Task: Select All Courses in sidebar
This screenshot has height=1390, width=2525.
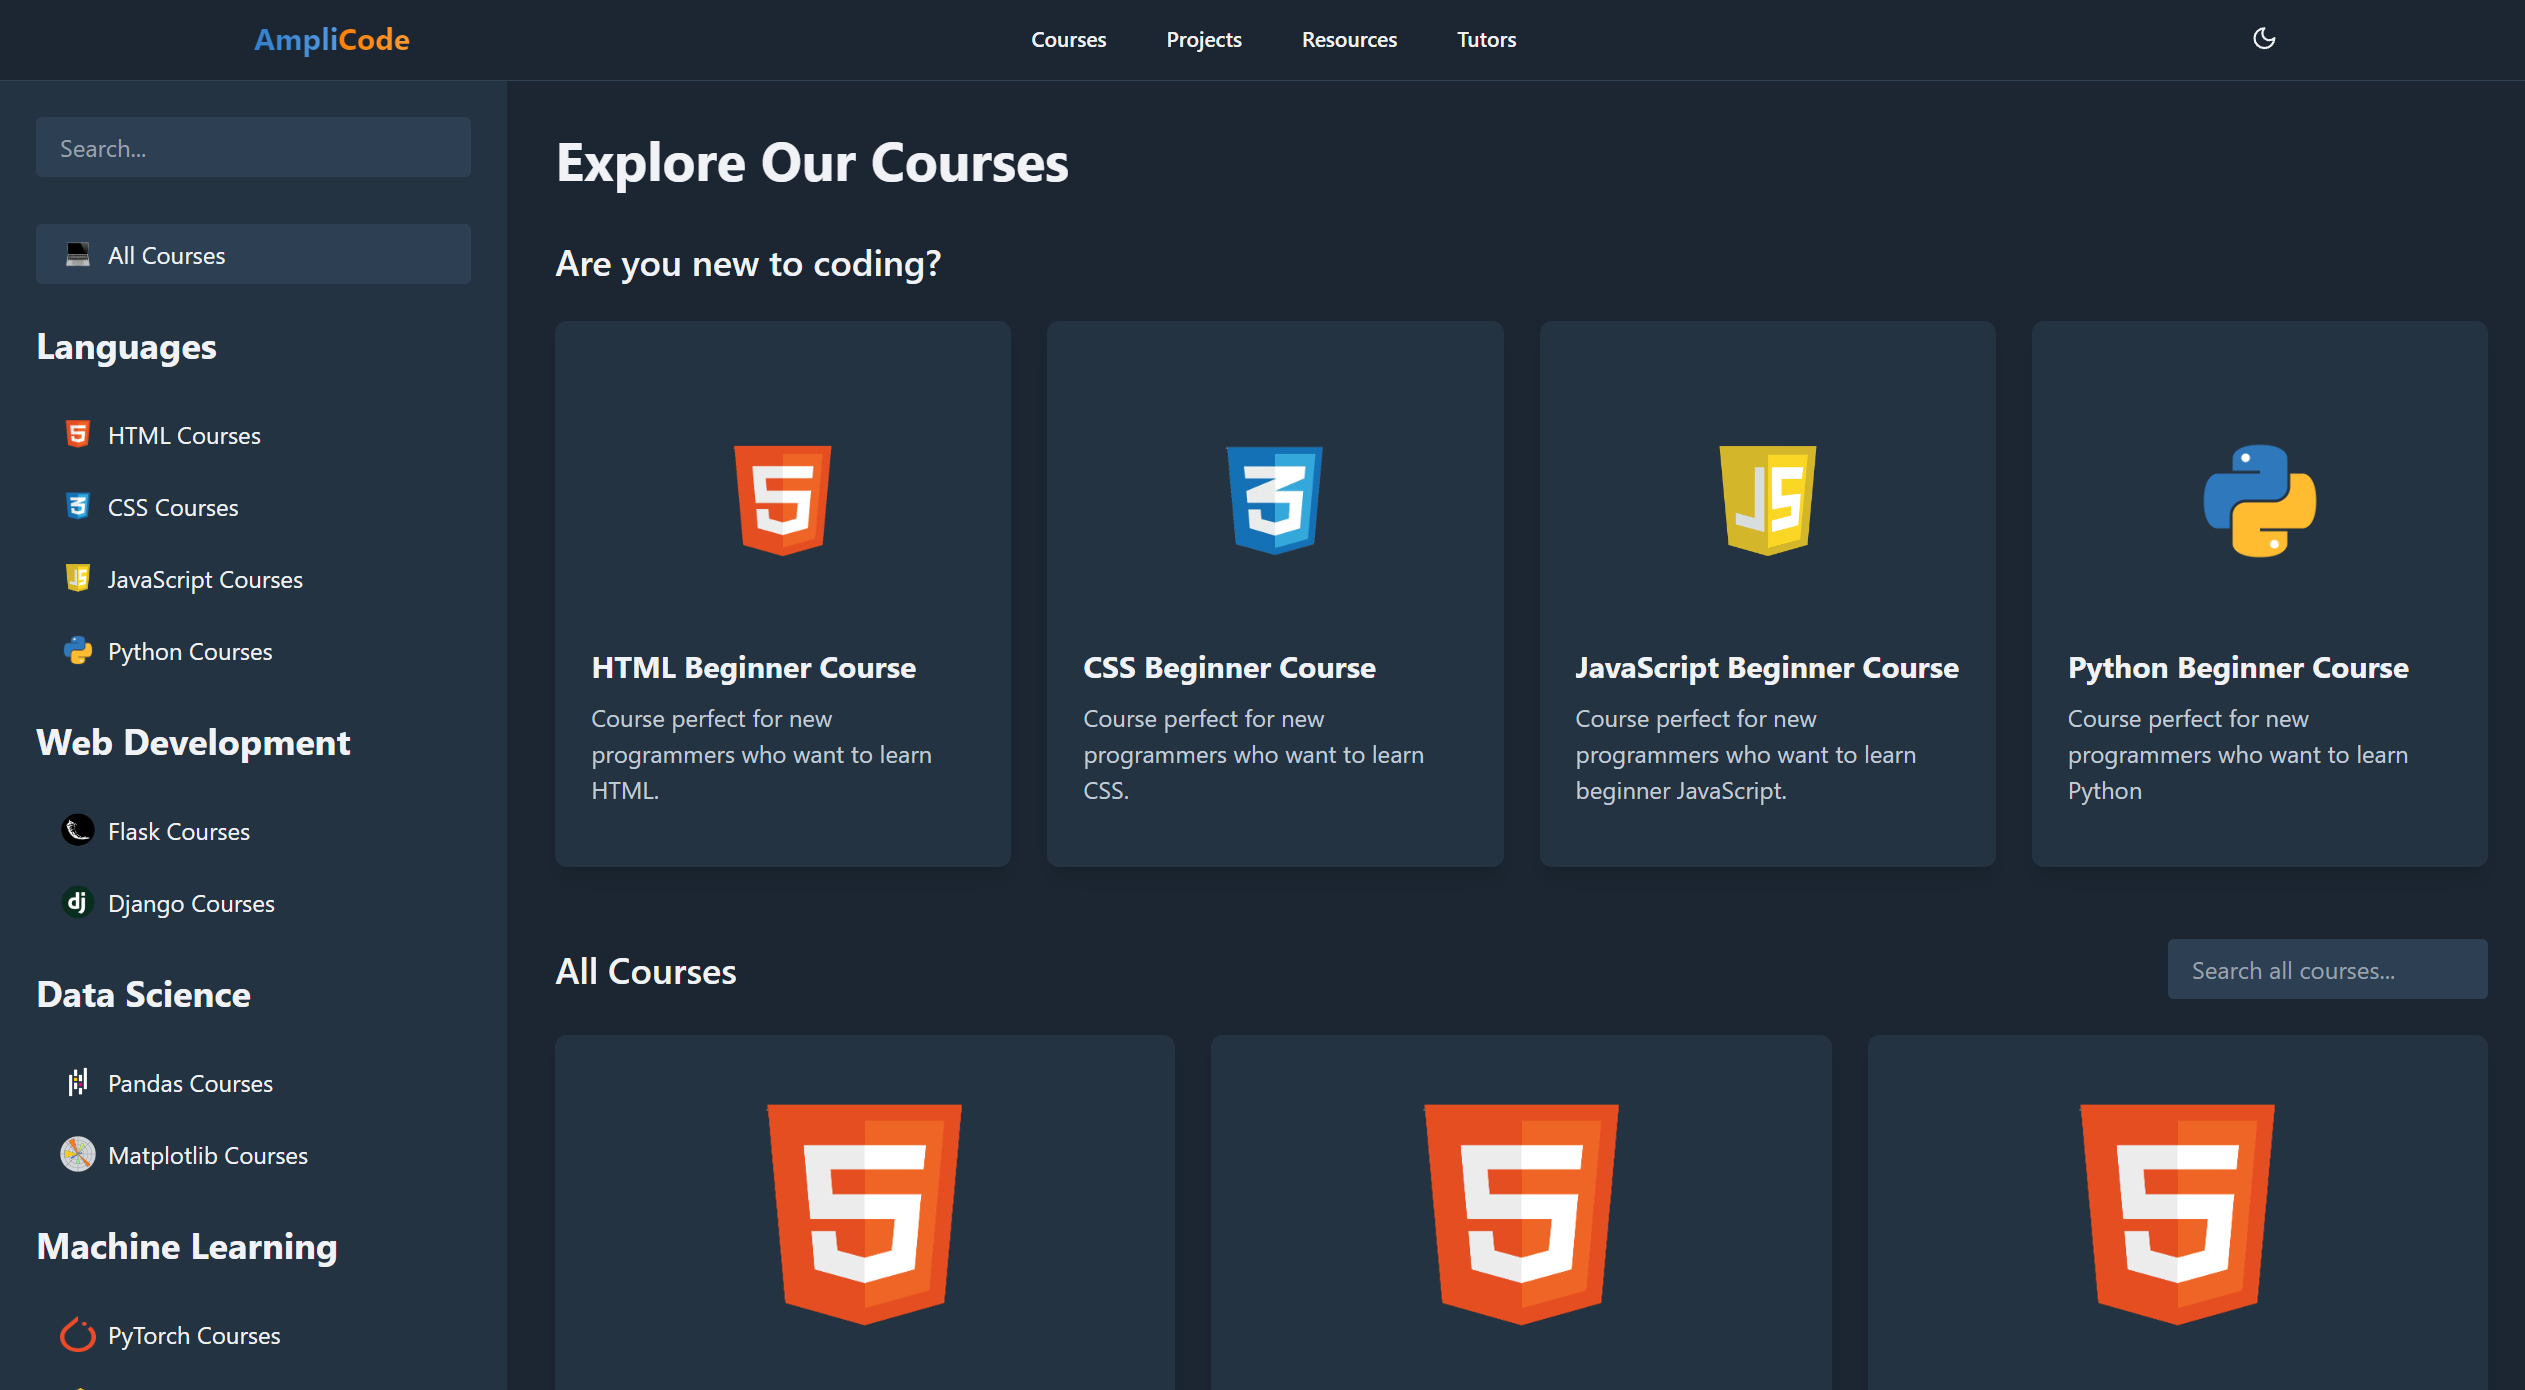Action: tap(253, 255)
